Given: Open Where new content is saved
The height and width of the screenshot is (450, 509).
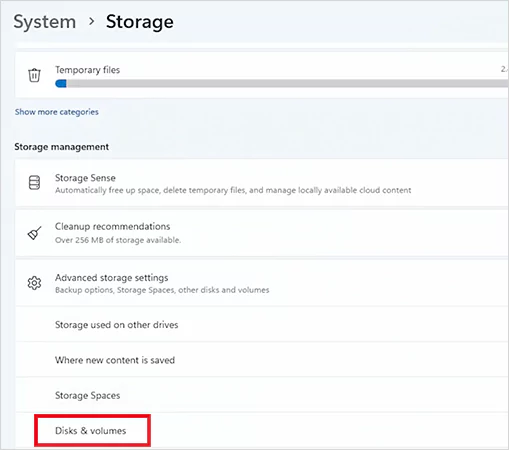Looking at the screenshot, I should click(262, 360).
